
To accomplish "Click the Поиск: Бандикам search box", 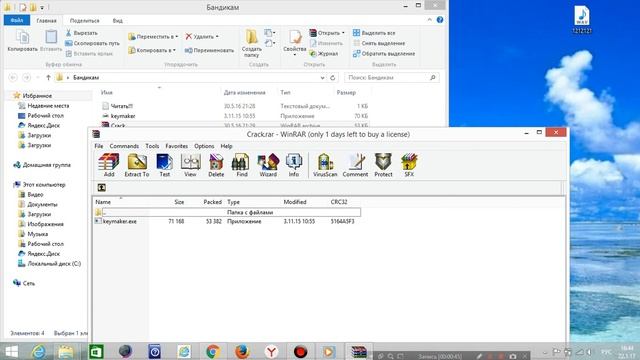I will pos(391,77).
